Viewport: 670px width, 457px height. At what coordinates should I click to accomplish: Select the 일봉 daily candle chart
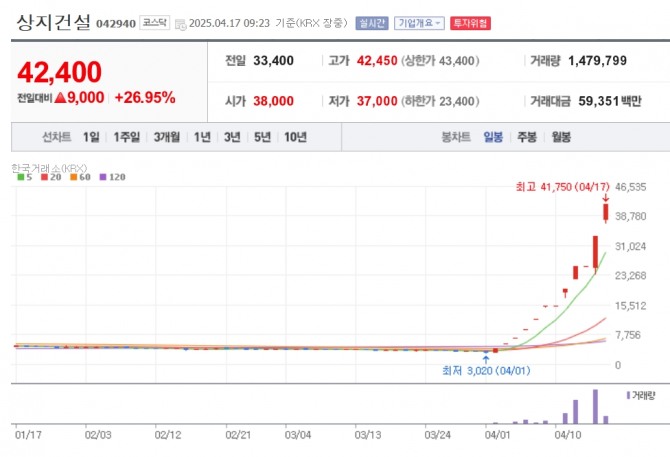(x=493, y=137)
